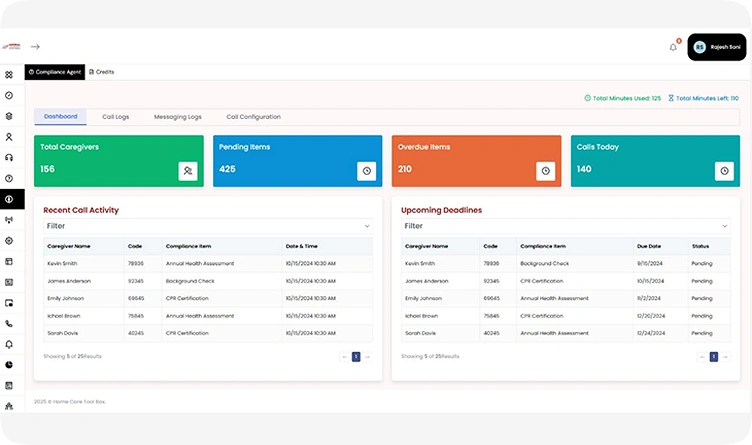Image resolution: width=752 pixels, height=445 pixels.
Task: Click Kevin Smith in Recent Call Activity
Action: [x=62, y=264]
